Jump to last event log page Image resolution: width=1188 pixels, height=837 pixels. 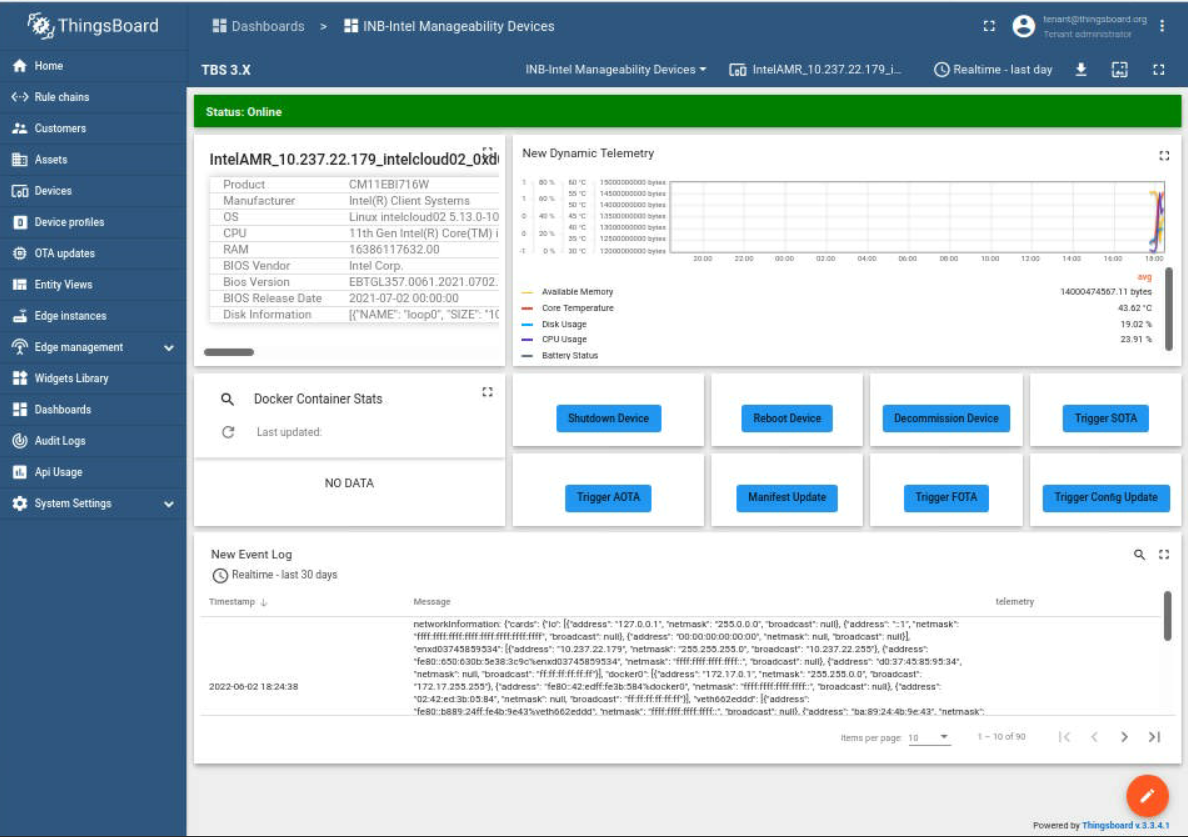tap(1155, 737)
